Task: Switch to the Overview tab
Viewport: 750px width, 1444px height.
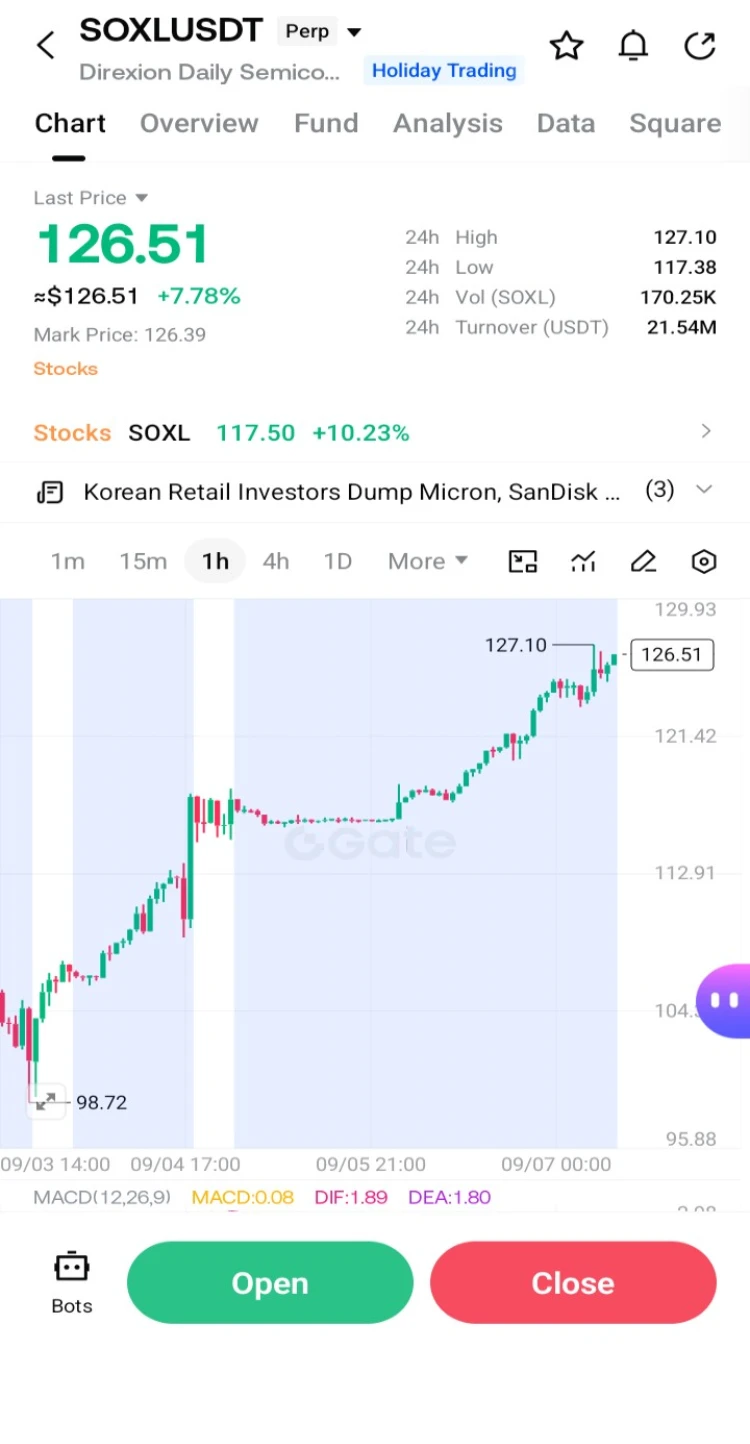Action: coord(199,123)
